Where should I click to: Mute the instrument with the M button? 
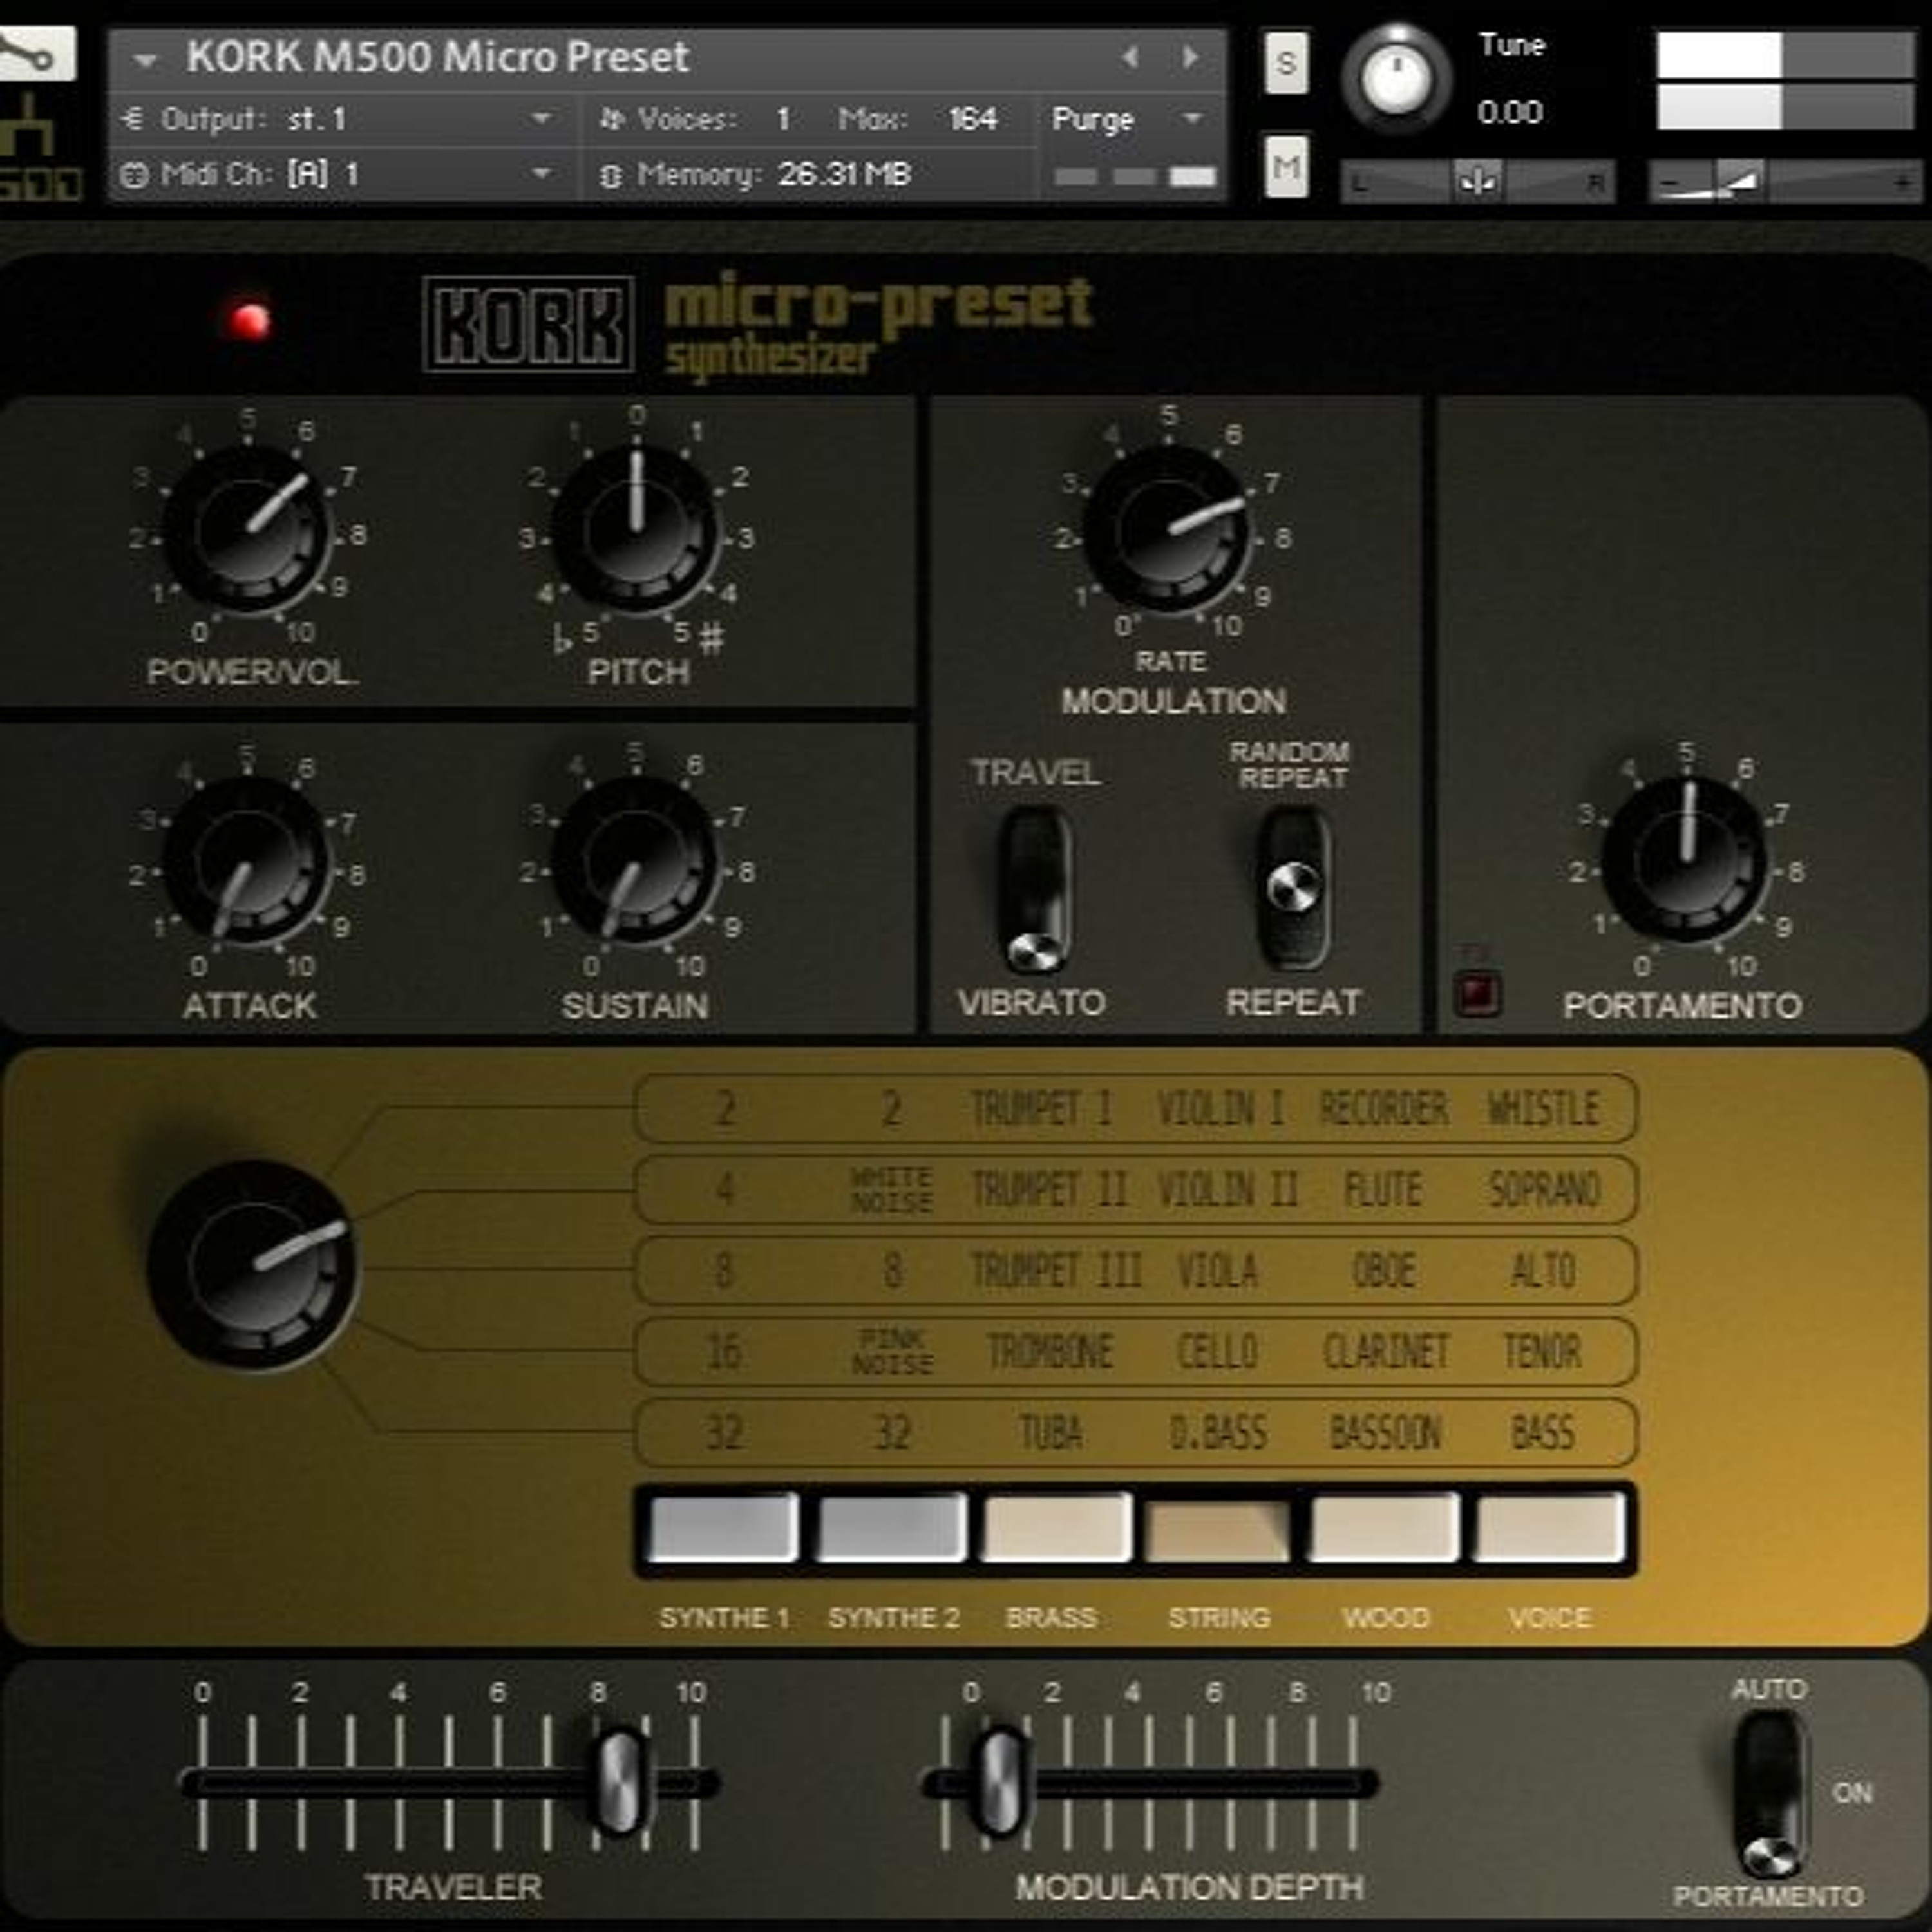point(1286,167)
